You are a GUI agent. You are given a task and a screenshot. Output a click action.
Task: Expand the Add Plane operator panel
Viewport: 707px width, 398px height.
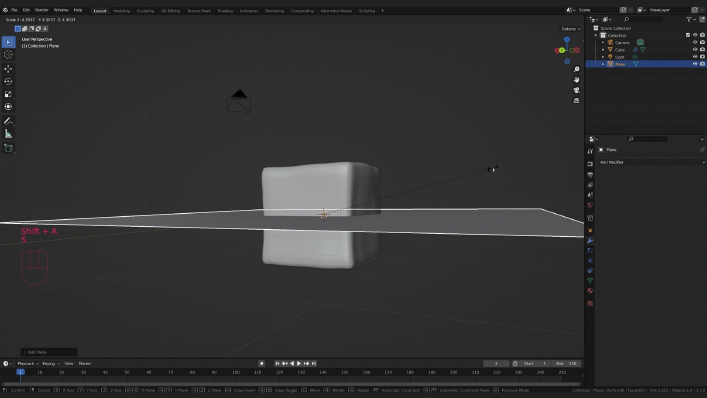tap(49, 352)
